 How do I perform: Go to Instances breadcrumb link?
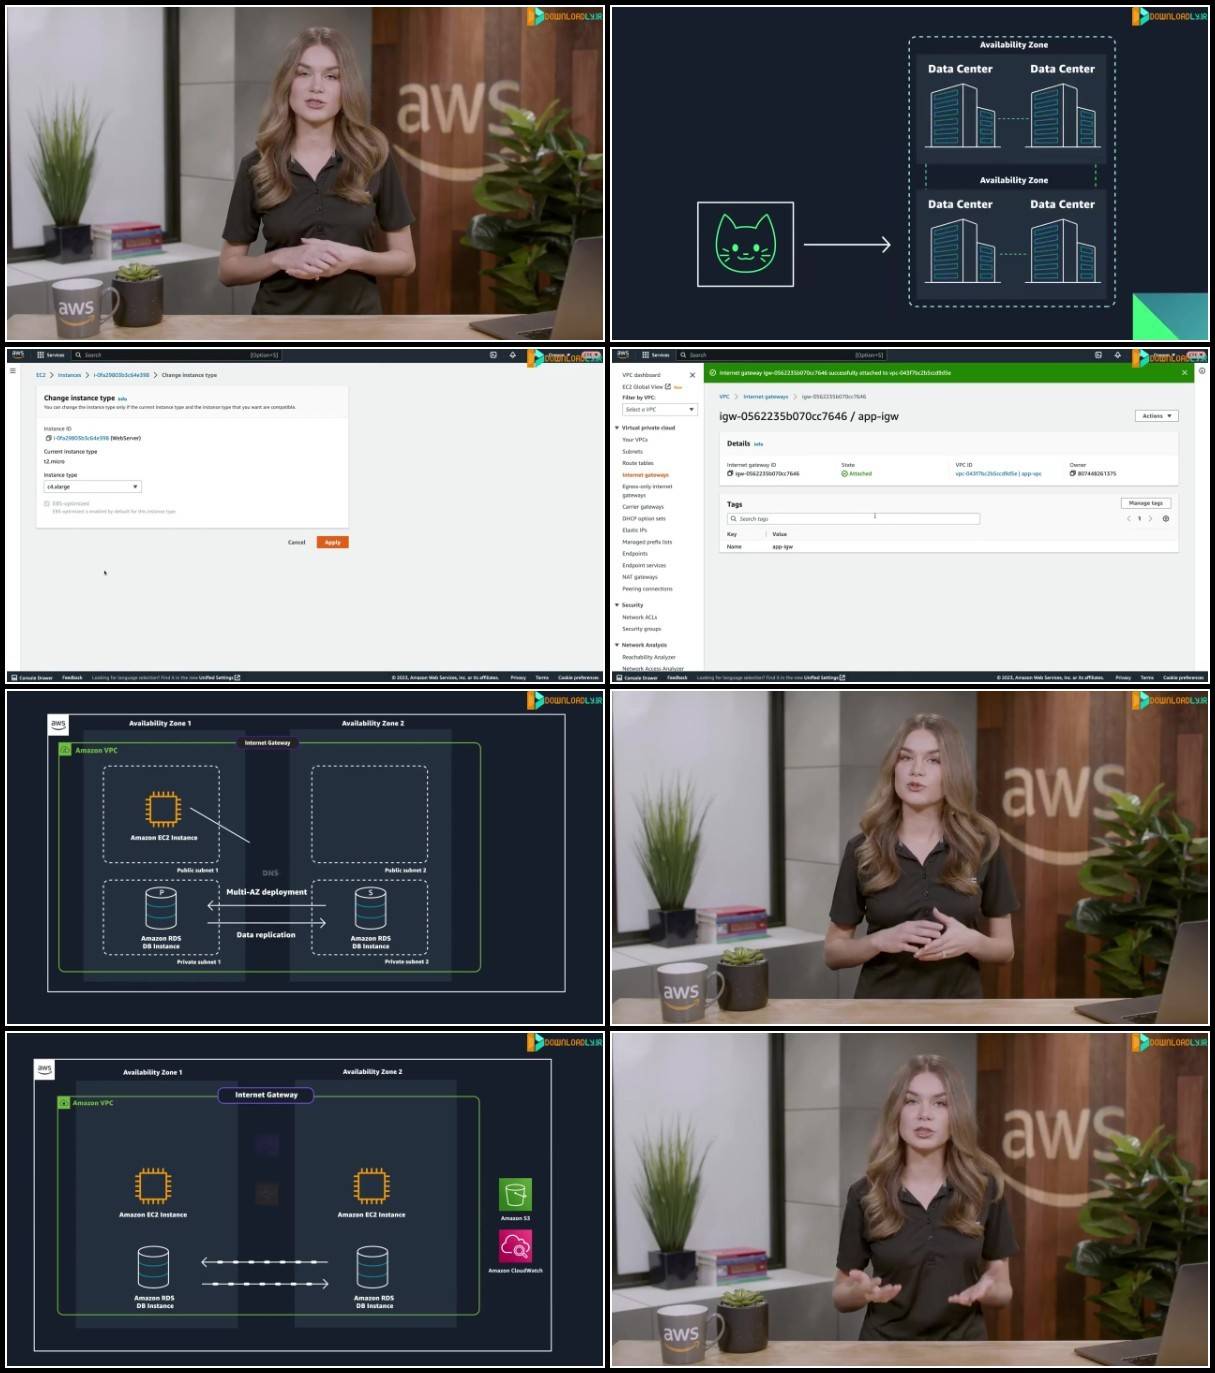[x=69, y=375]
